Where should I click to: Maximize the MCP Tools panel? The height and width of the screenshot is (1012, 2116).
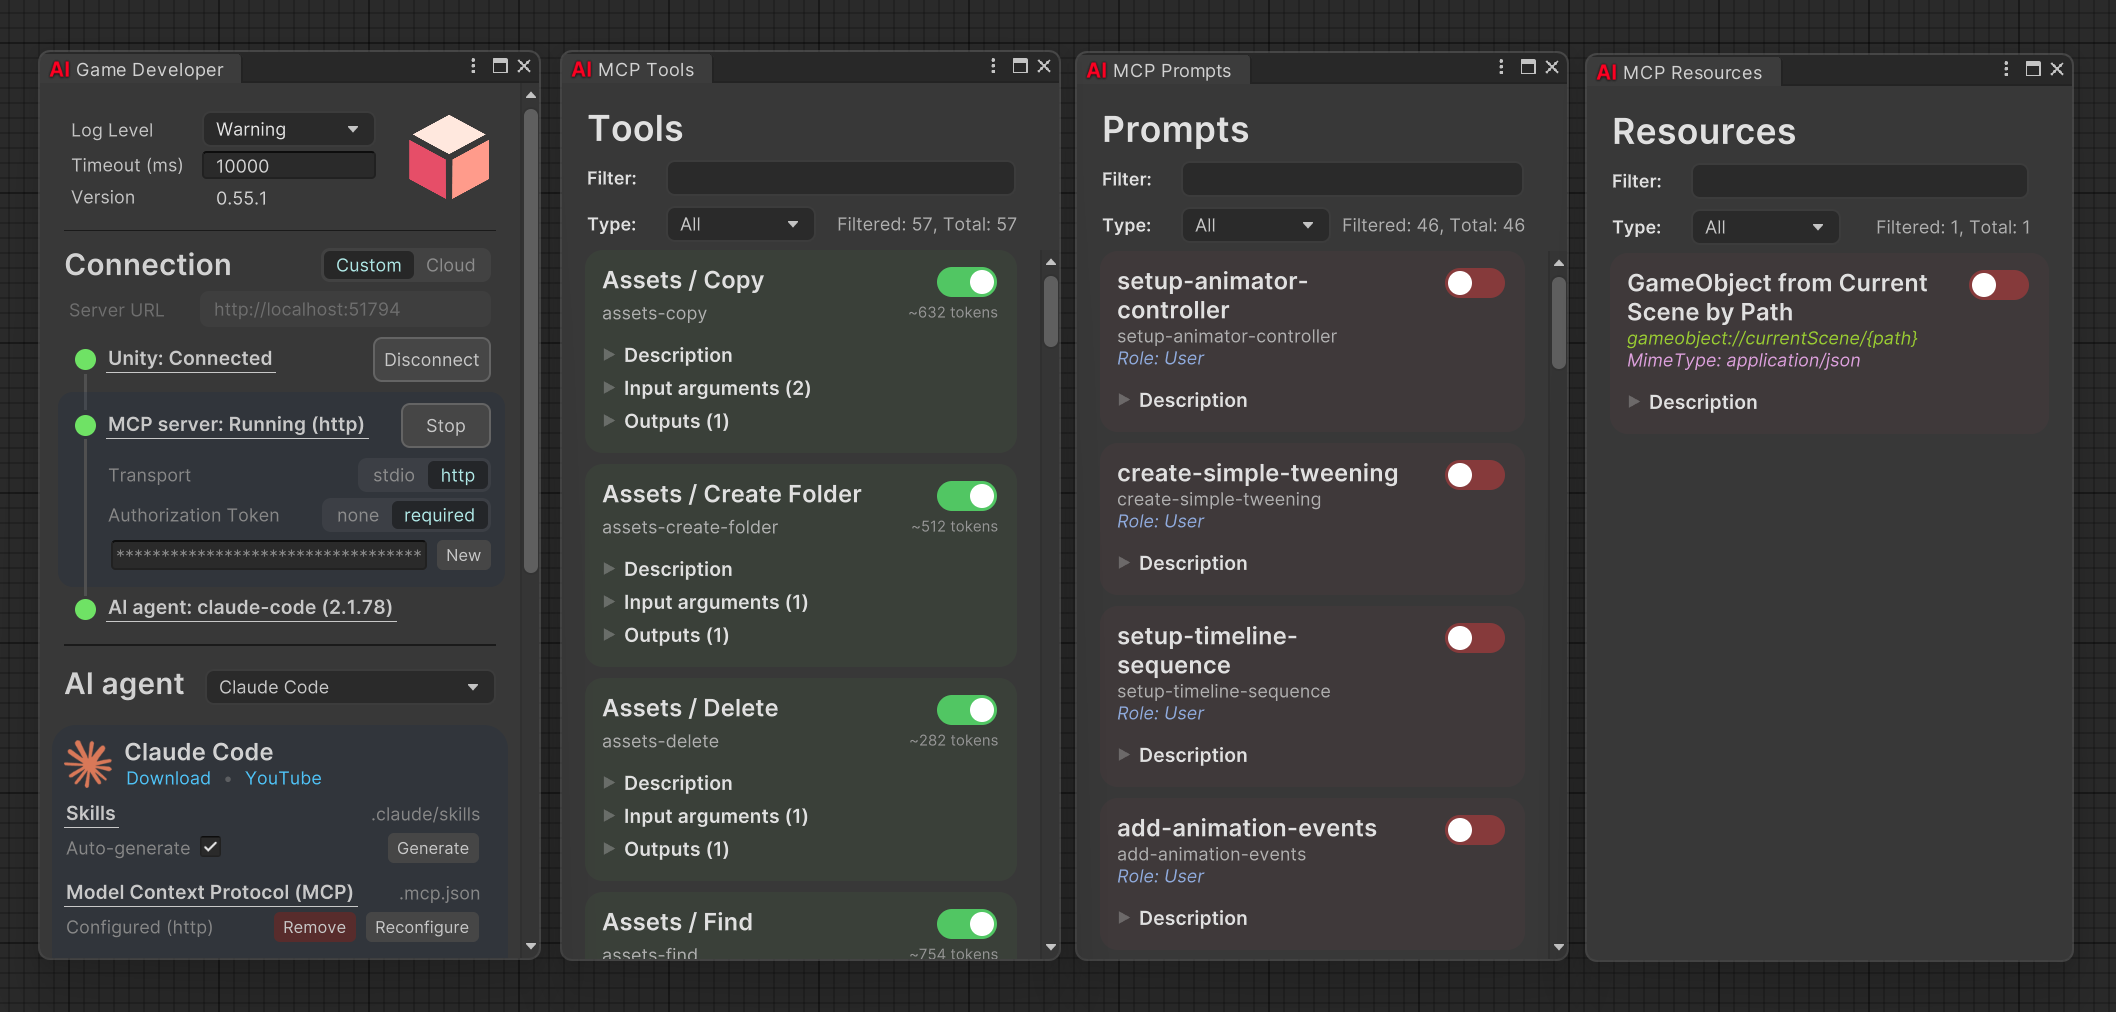1020,66
